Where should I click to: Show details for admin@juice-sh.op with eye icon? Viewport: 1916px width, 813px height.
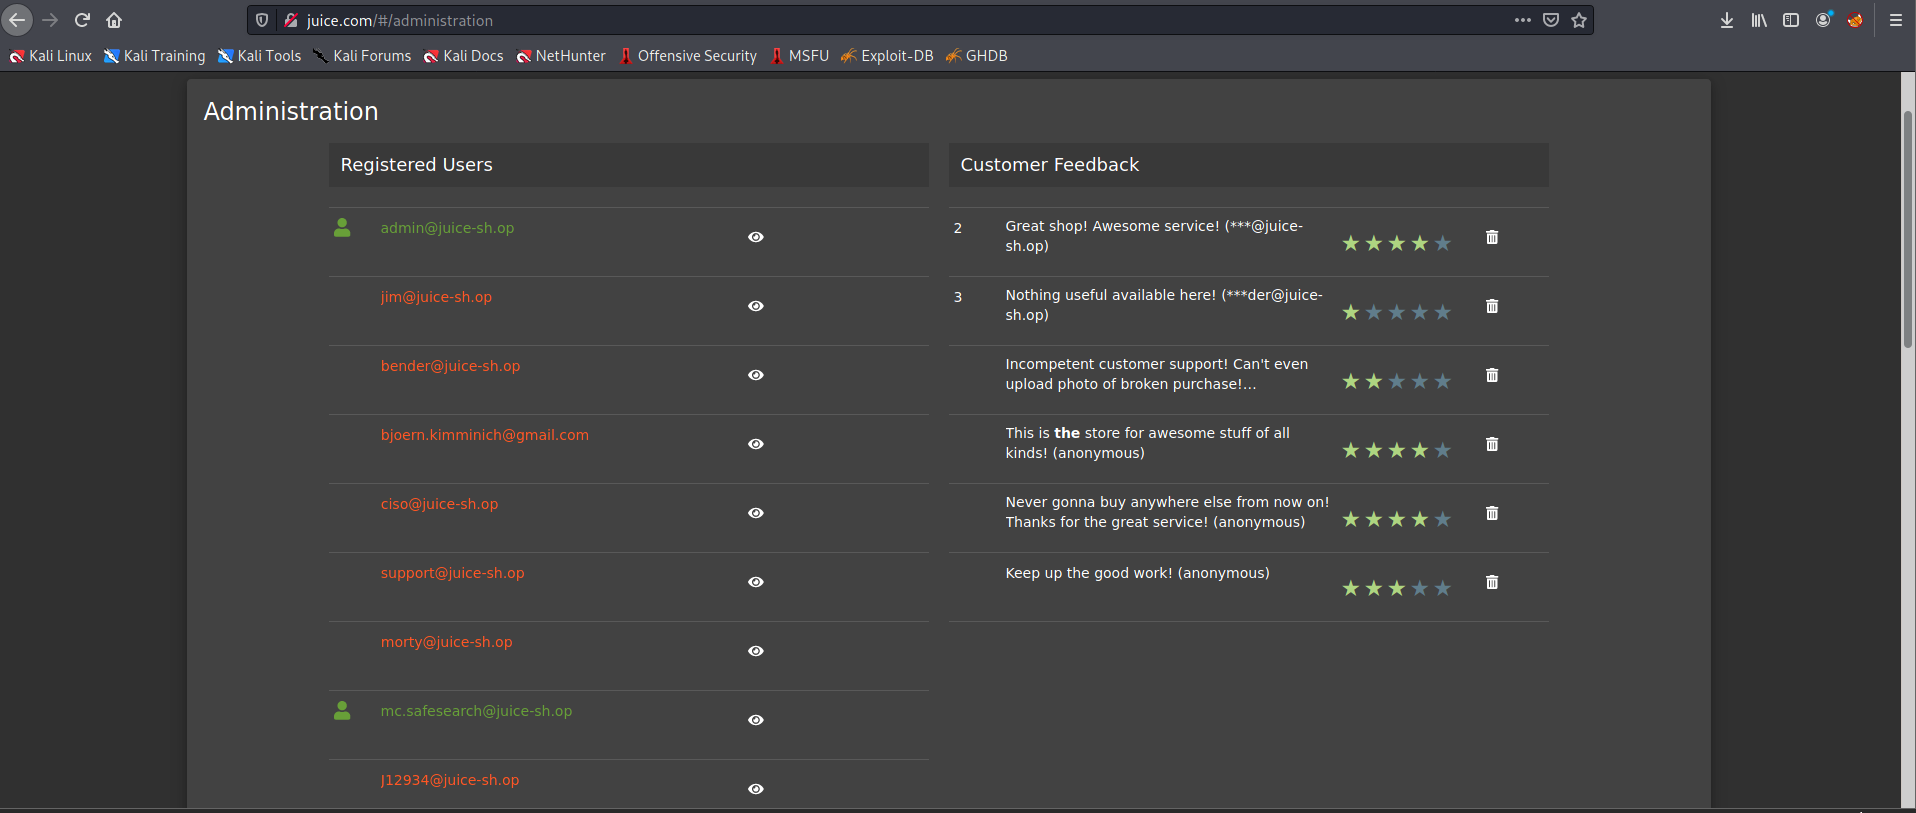(x=756, y=237)
